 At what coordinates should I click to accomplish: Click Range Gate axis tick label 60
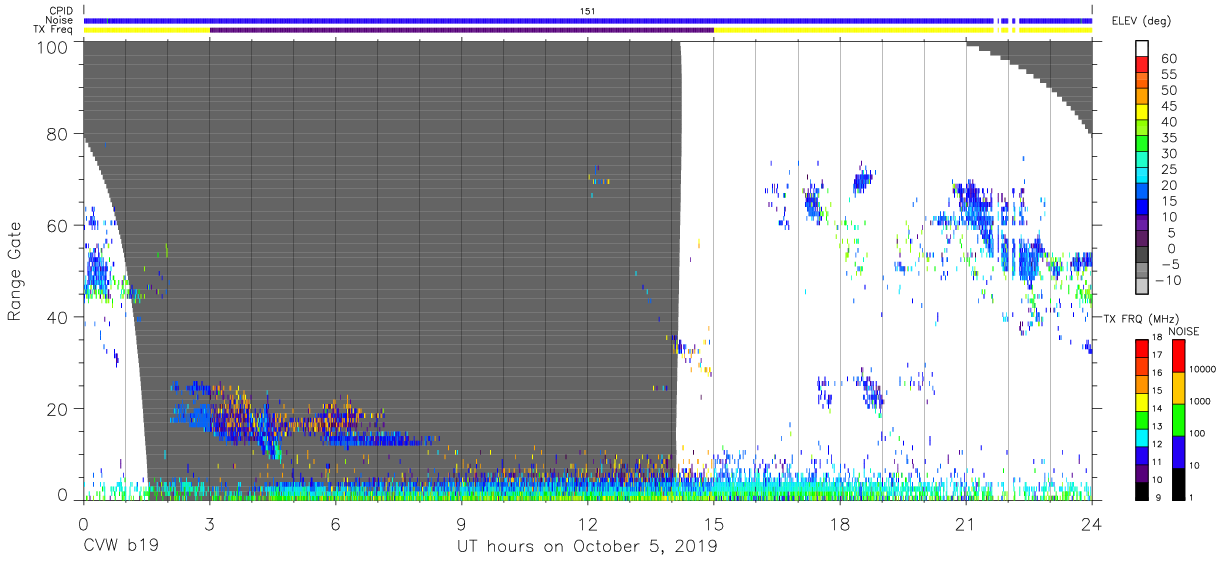(x=59, y=226)
